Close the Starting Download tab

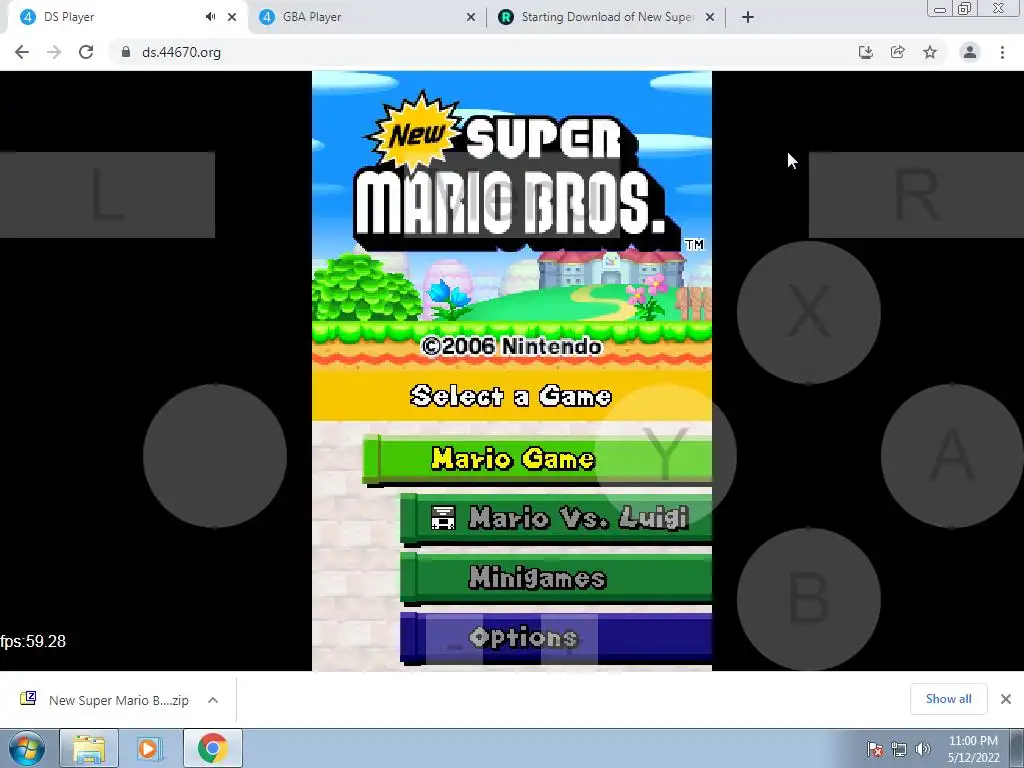click(710, 17)
